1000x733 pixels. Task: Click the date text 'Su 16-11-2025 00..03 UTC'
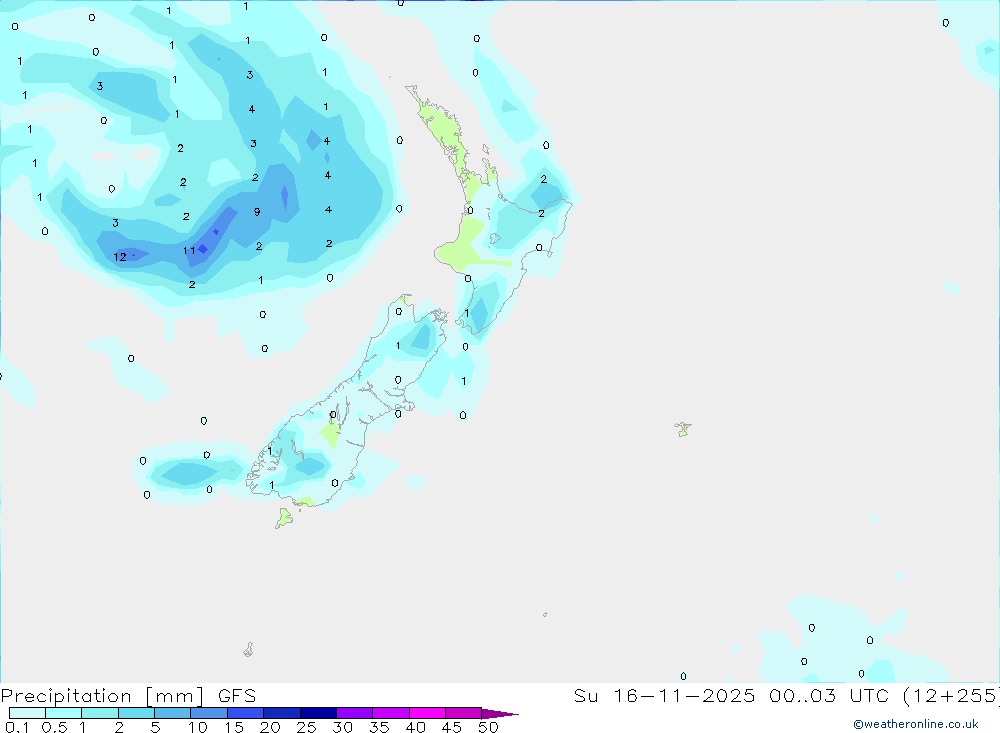(x=732, y=695)
